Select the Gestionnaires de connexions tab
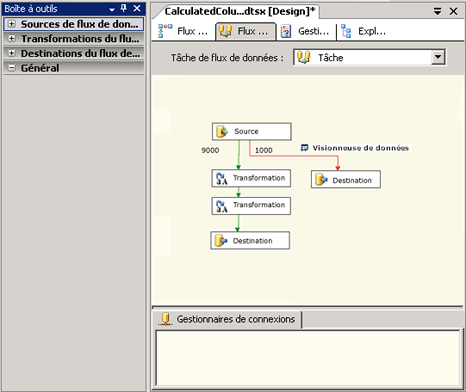The image size is (466, 392). pos(227,319)
